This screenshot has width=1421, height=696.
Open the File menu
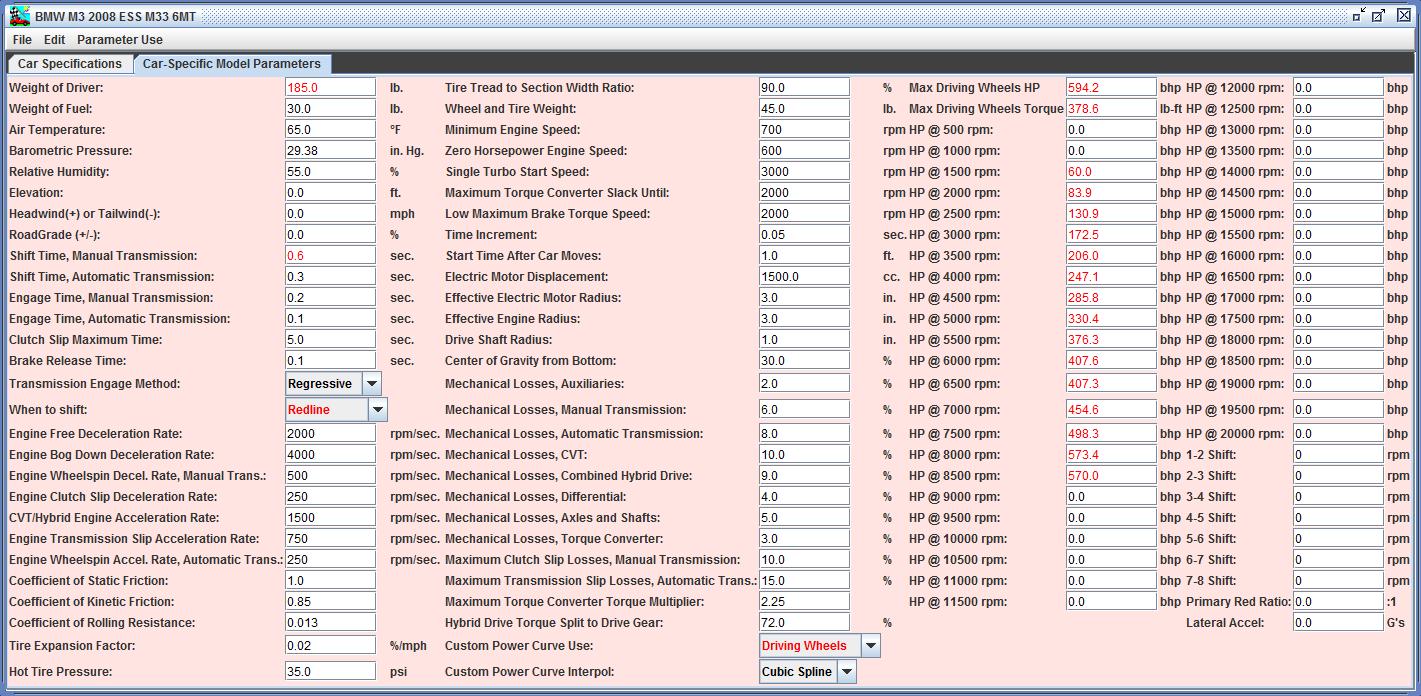click(22, 40)
